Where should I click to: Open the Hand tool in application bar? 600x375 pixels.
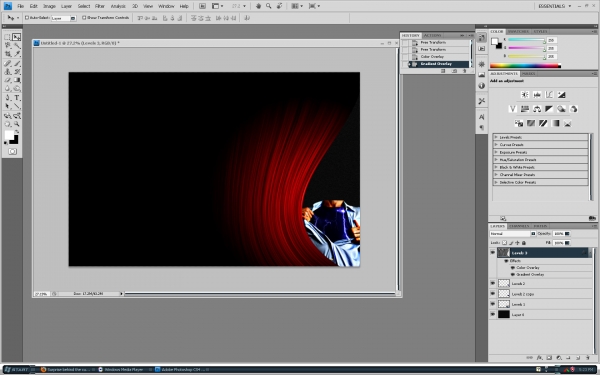[258, 6]
